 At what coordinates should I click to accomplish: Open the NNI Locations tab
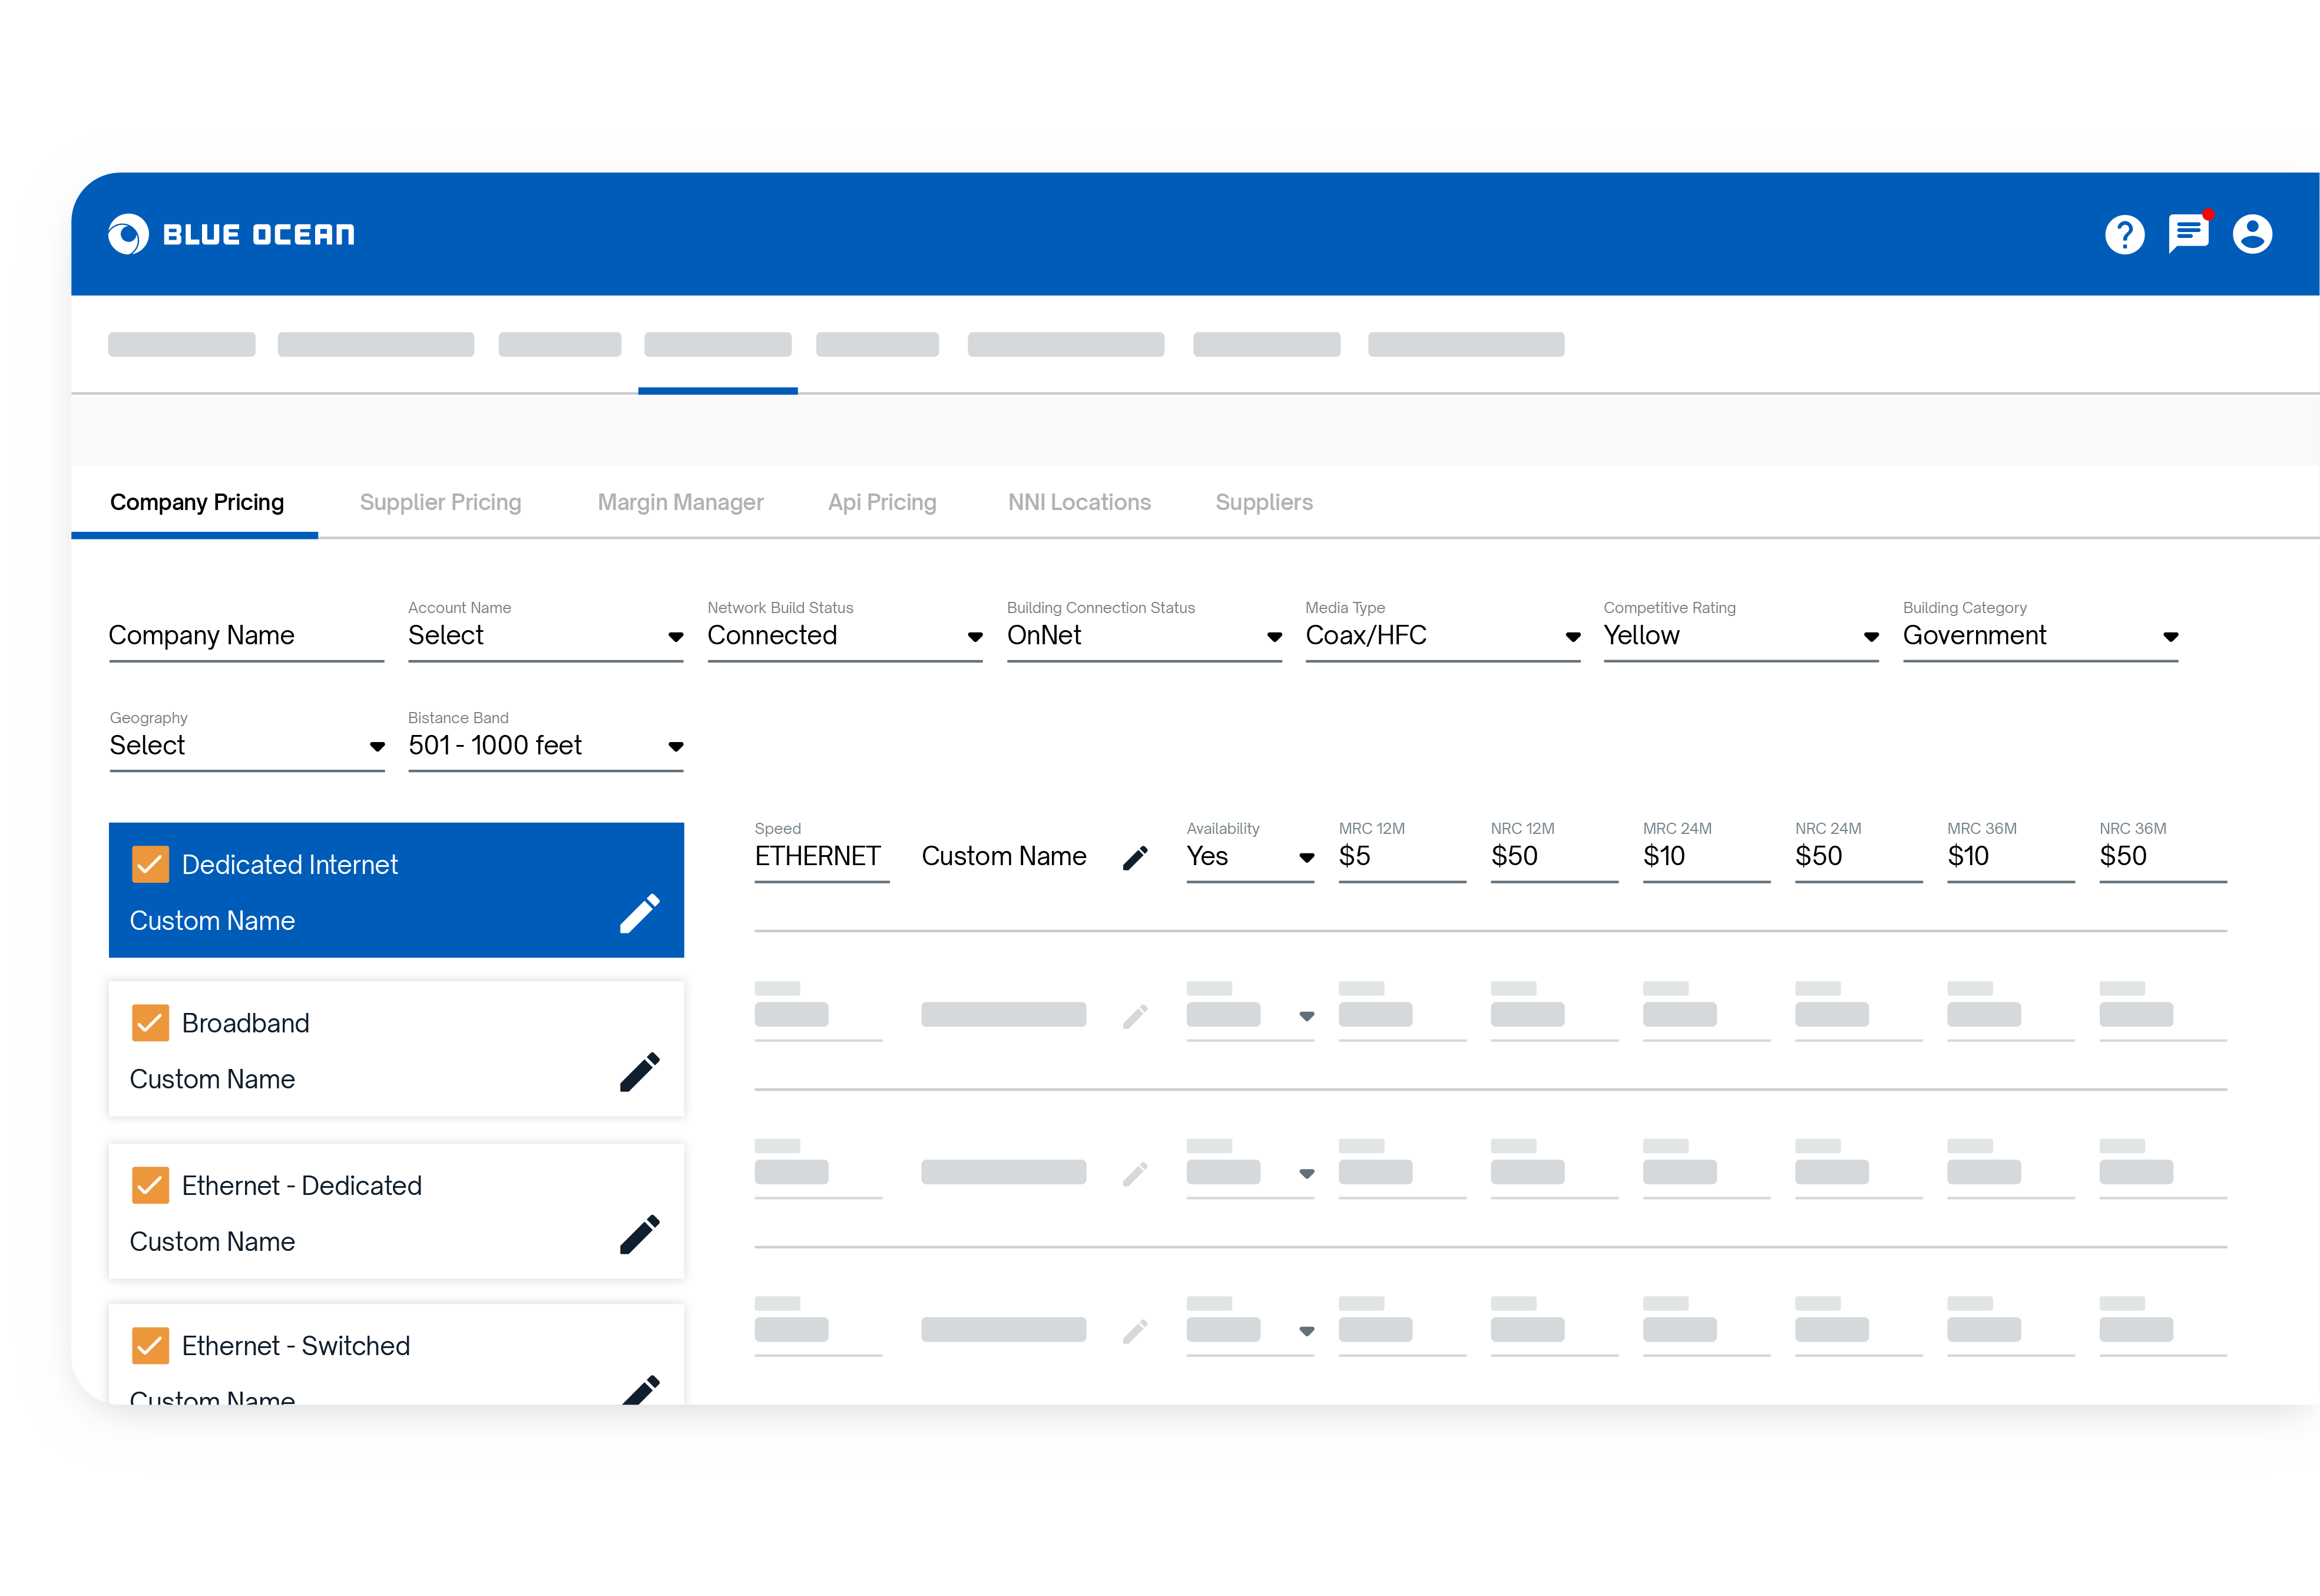click(x=1079, y=502)
